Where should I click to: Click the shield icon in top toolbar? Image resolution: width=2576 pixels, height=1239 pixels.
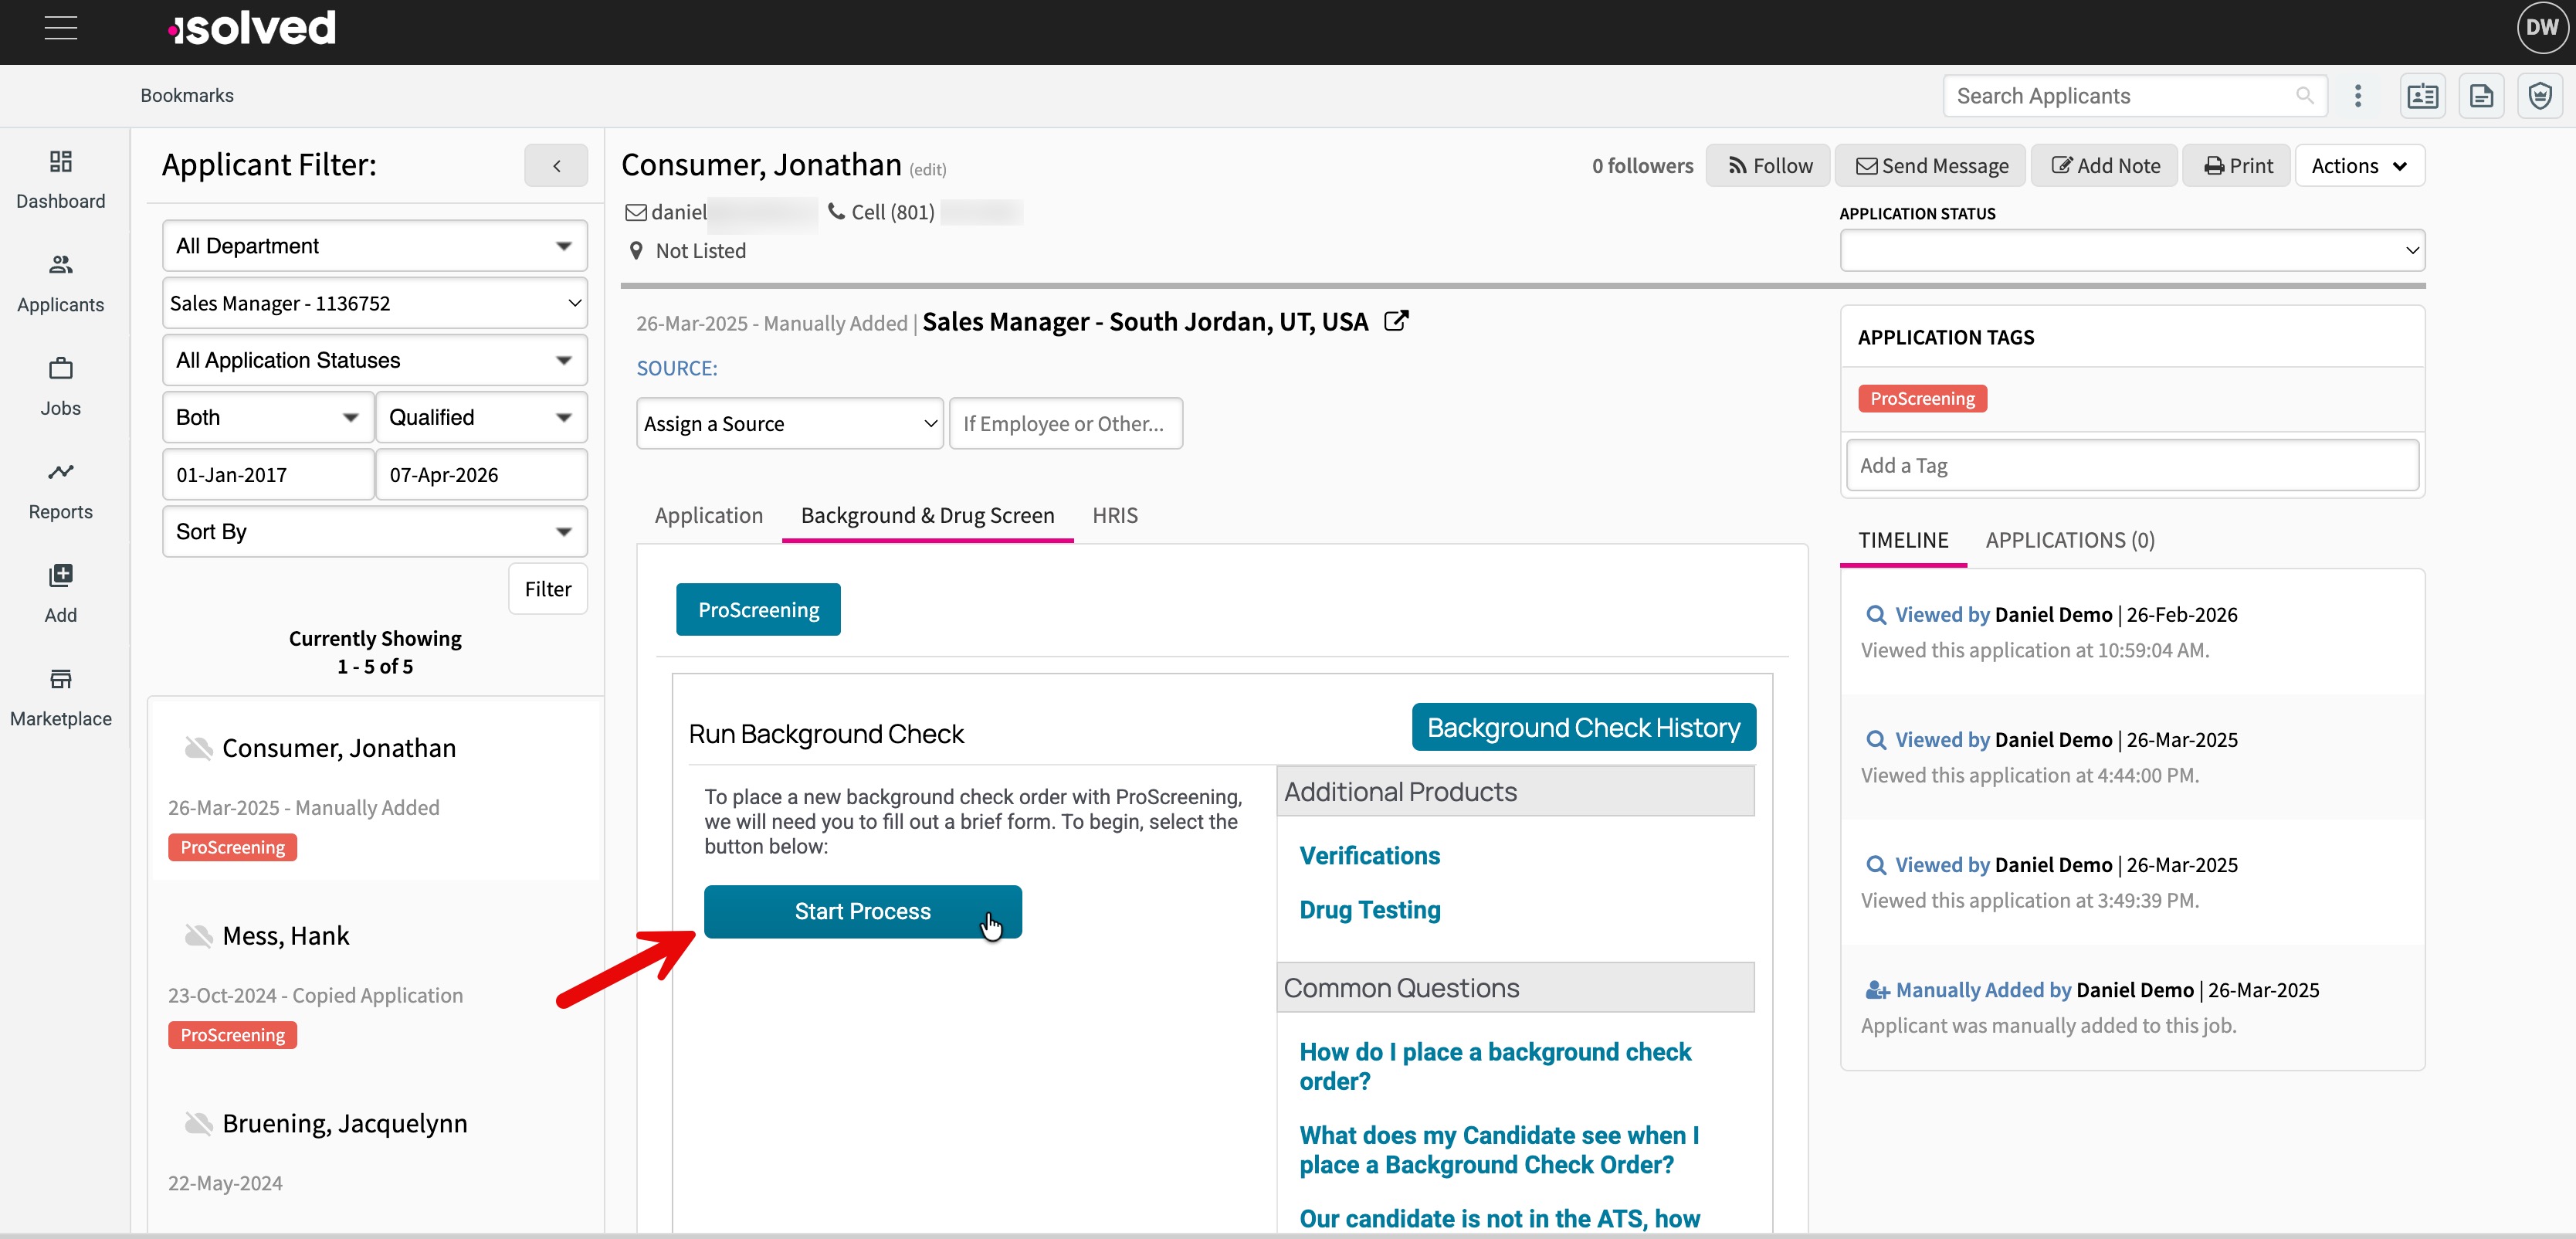click(2539, 96)
